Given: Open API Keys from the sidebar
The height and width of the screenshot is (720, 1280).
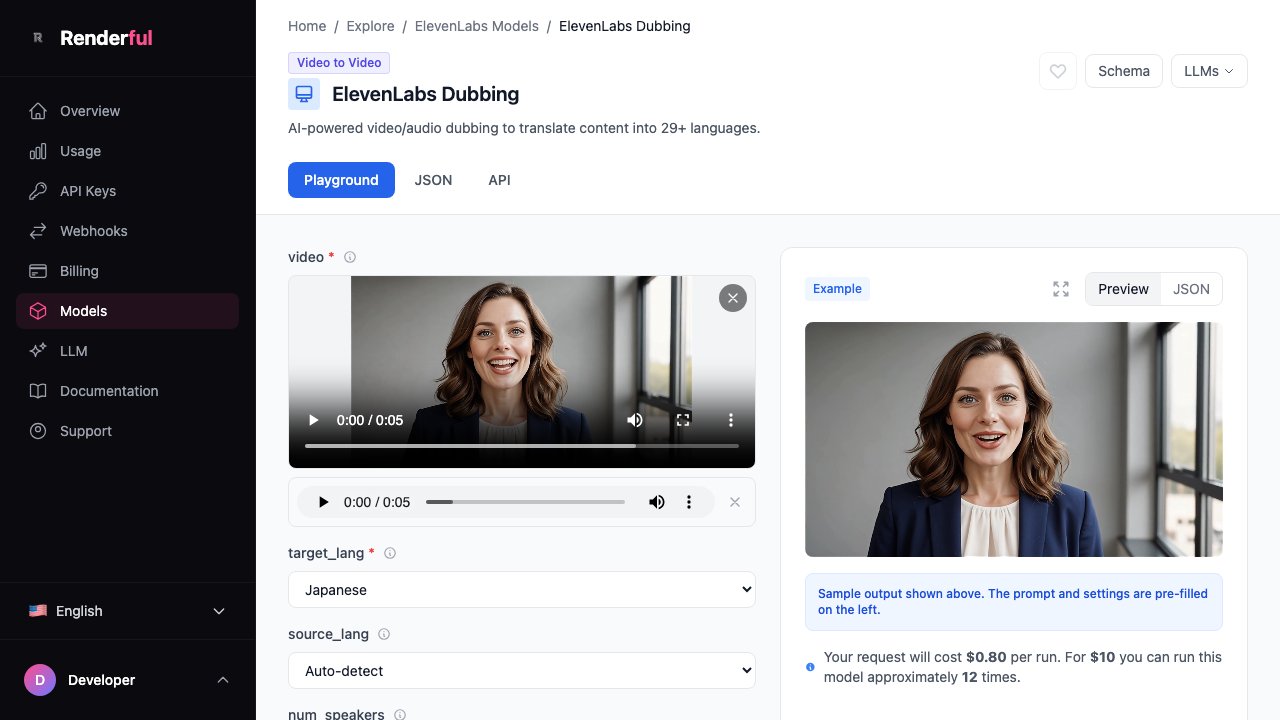Looking at the screenshot, I should click(x=87, y=191).
